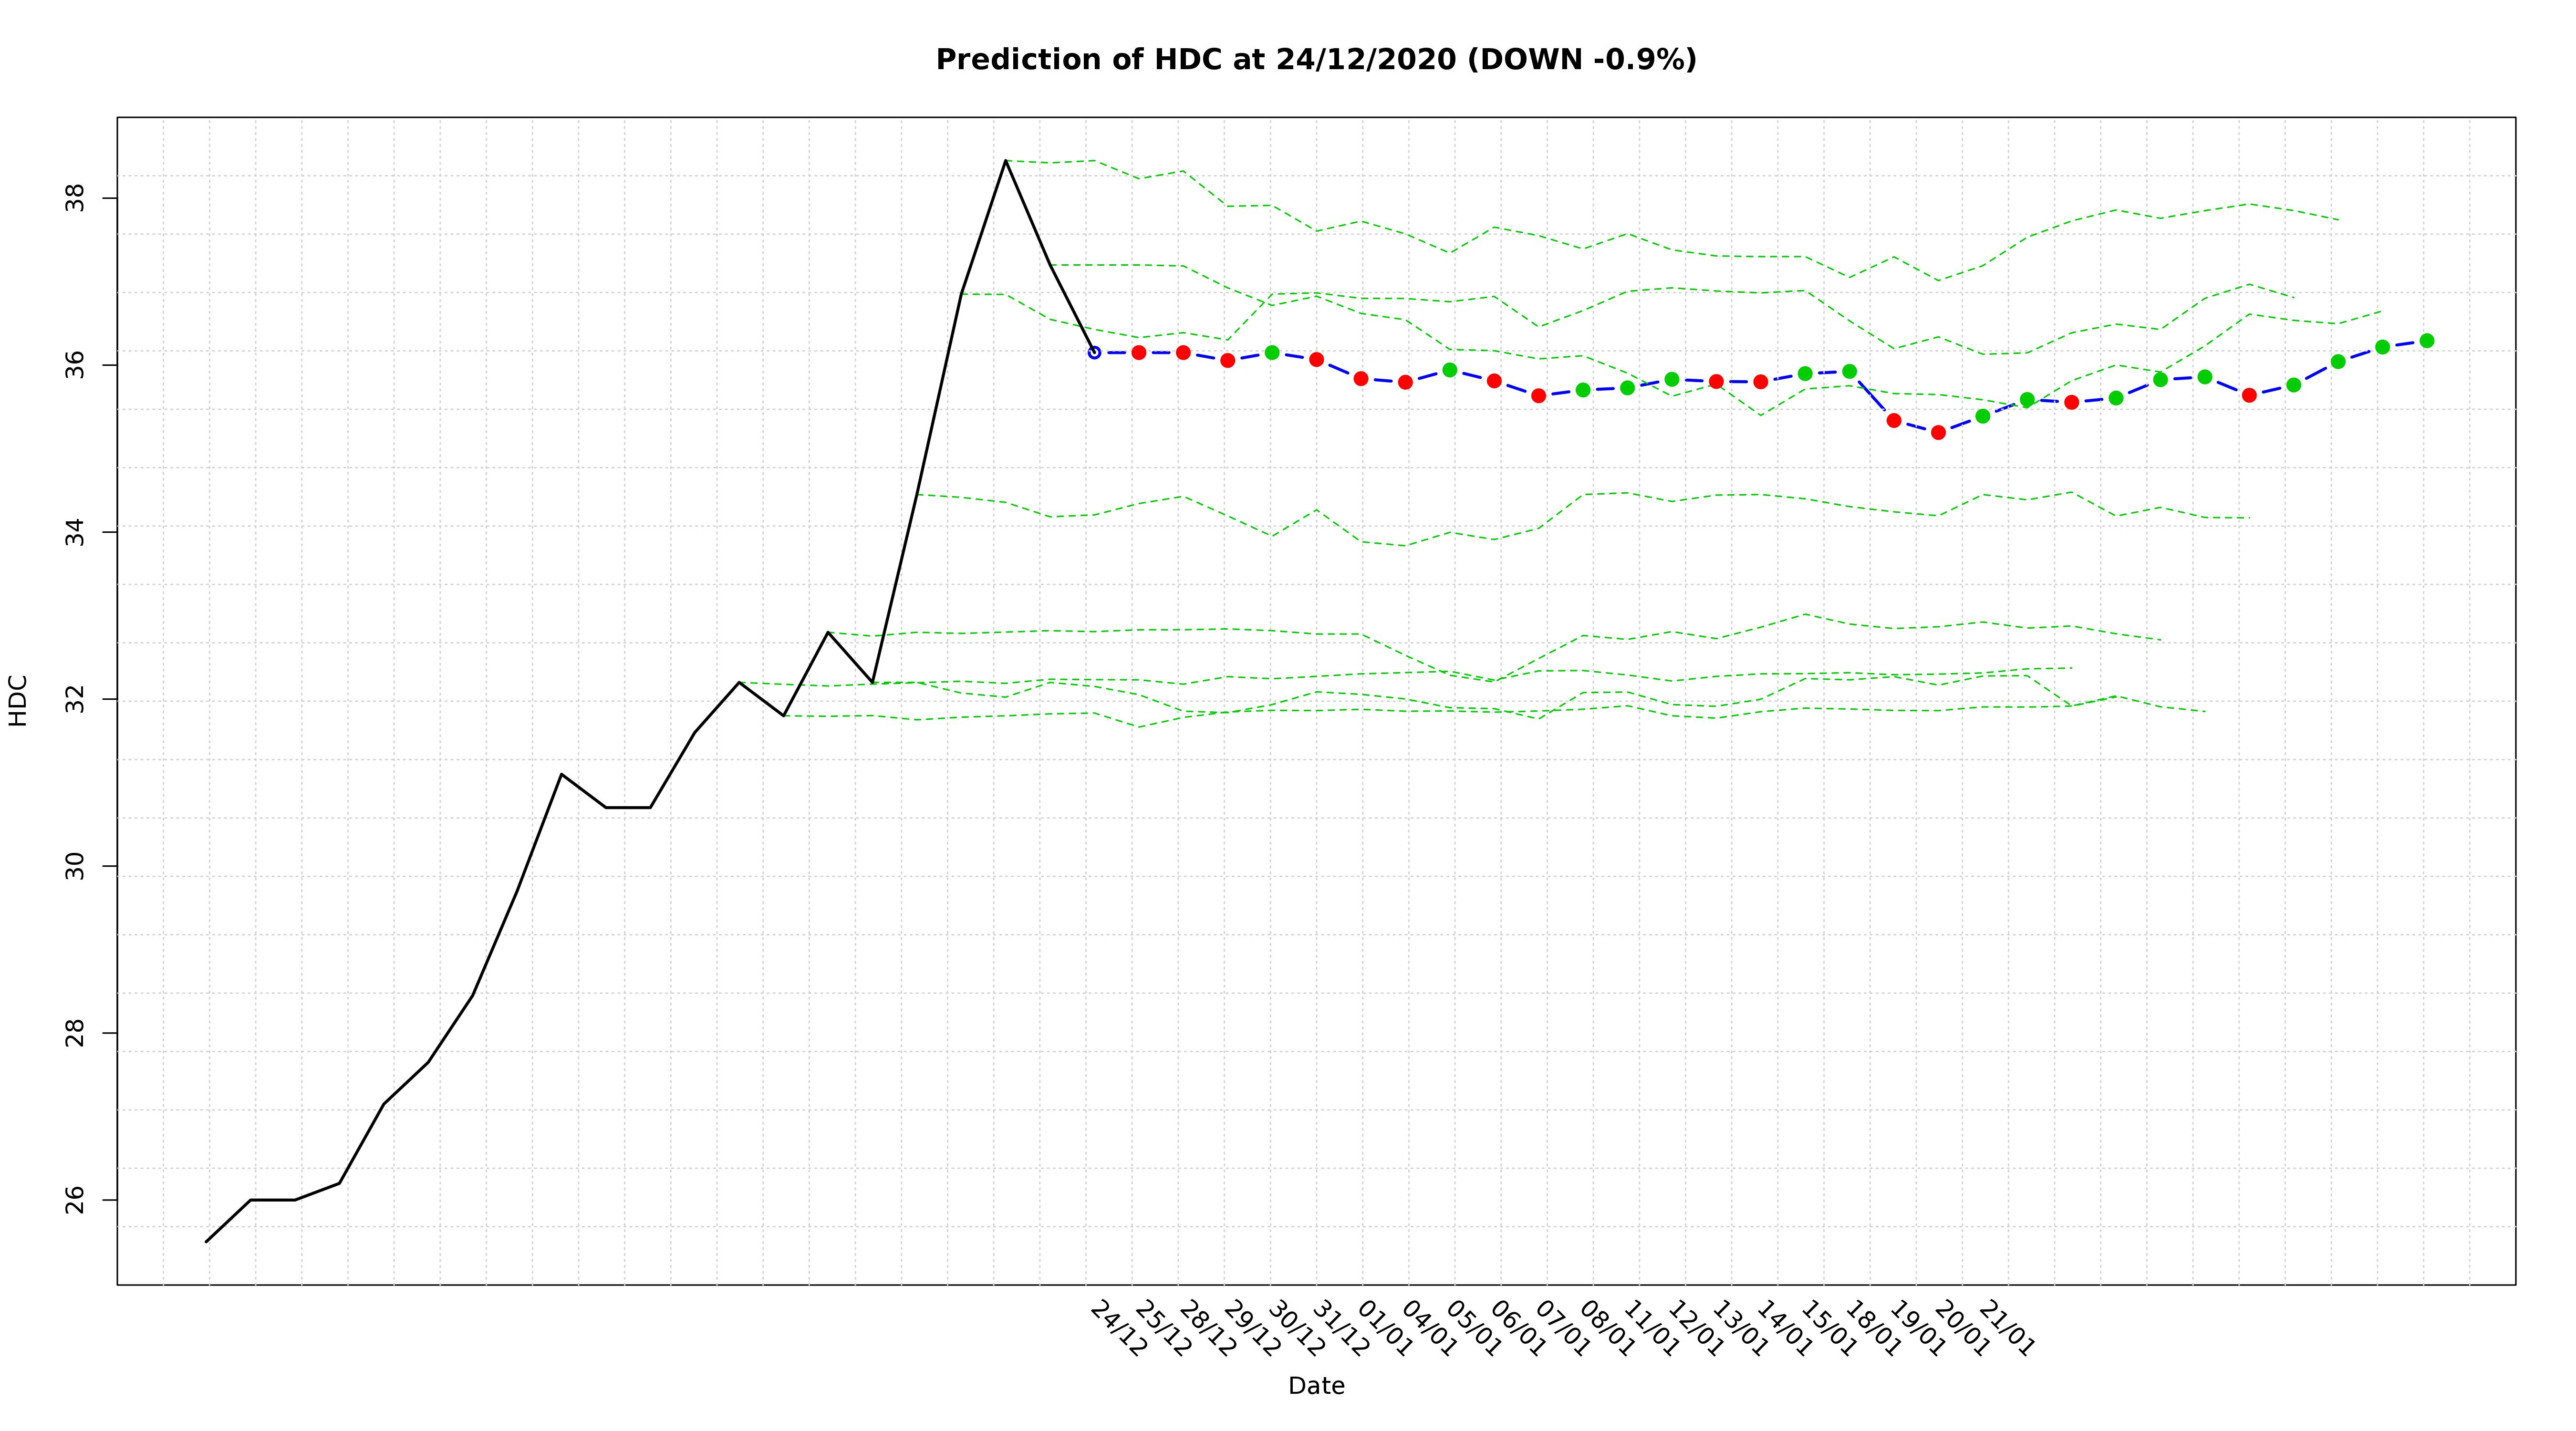Click the start of the black price line
This screenshot has height=1431, width=2576.
pos(206,1241)
